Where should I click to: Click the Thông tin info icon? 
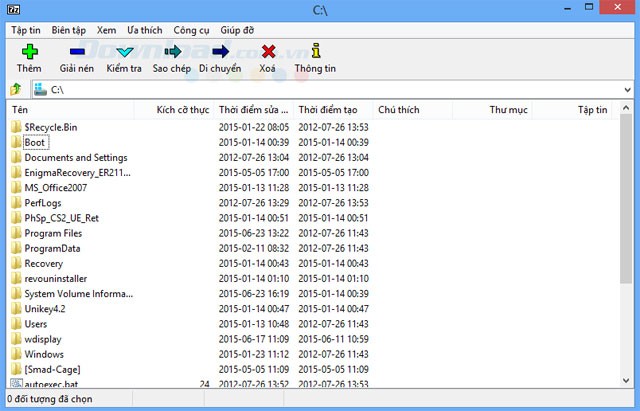pyautogui.click(x=316, y=51)
